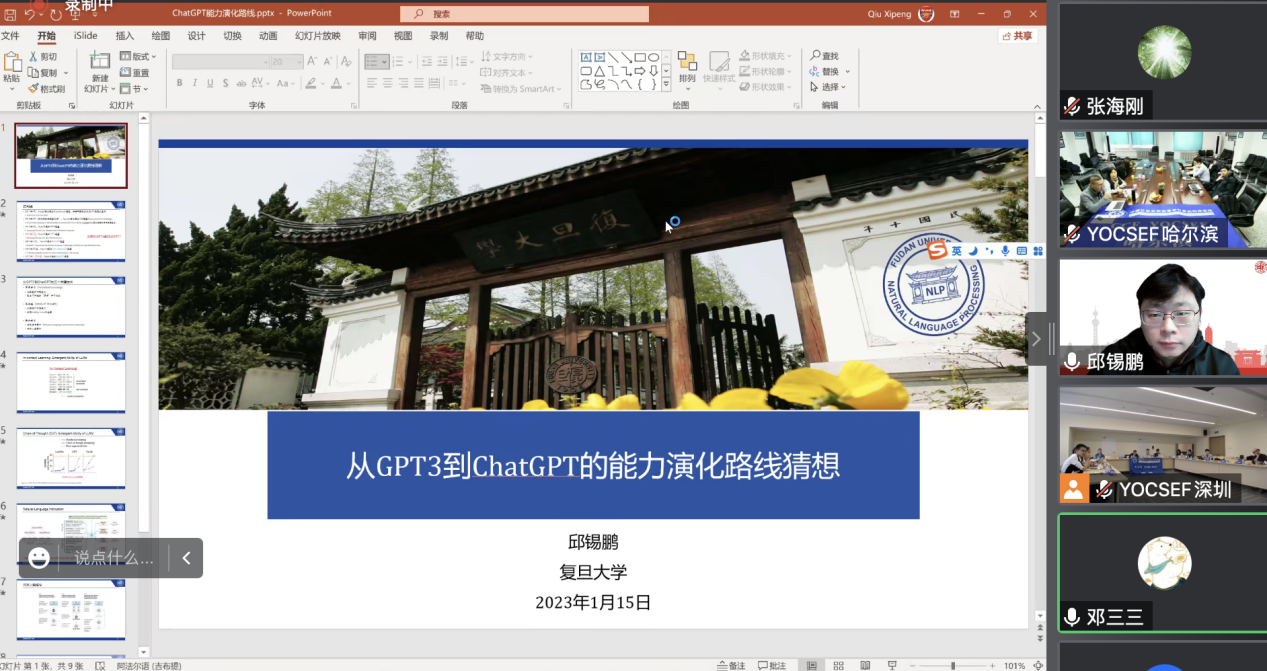Switch to iSlide ribbon tab
This screenshot has width=1267, height=671.
[86, 35]
